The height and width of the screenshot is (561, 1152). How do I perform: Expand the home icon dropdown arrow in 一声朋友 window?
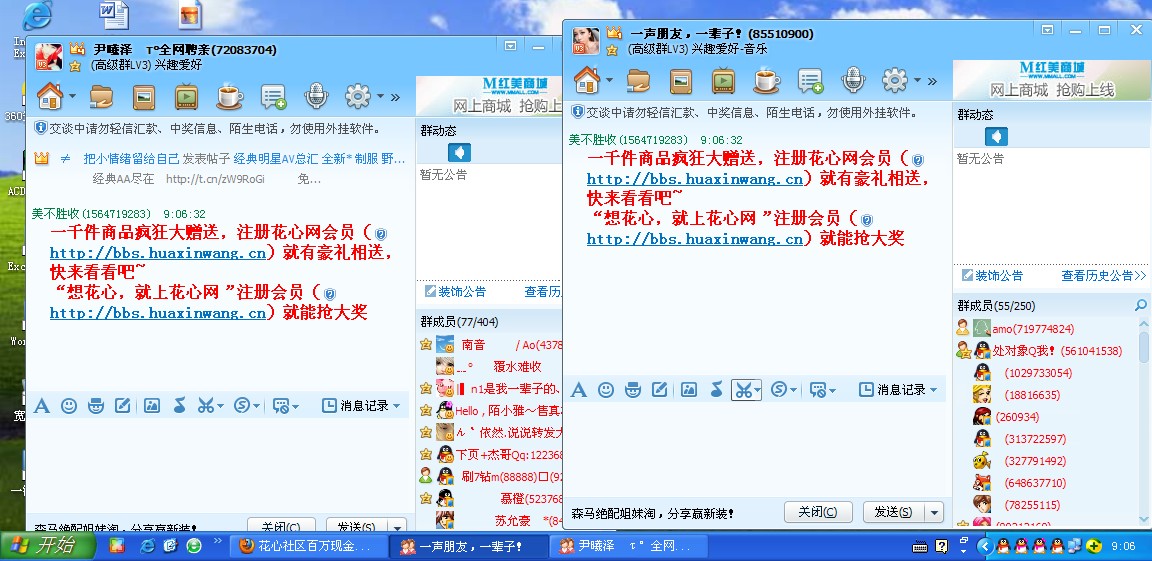610,80
